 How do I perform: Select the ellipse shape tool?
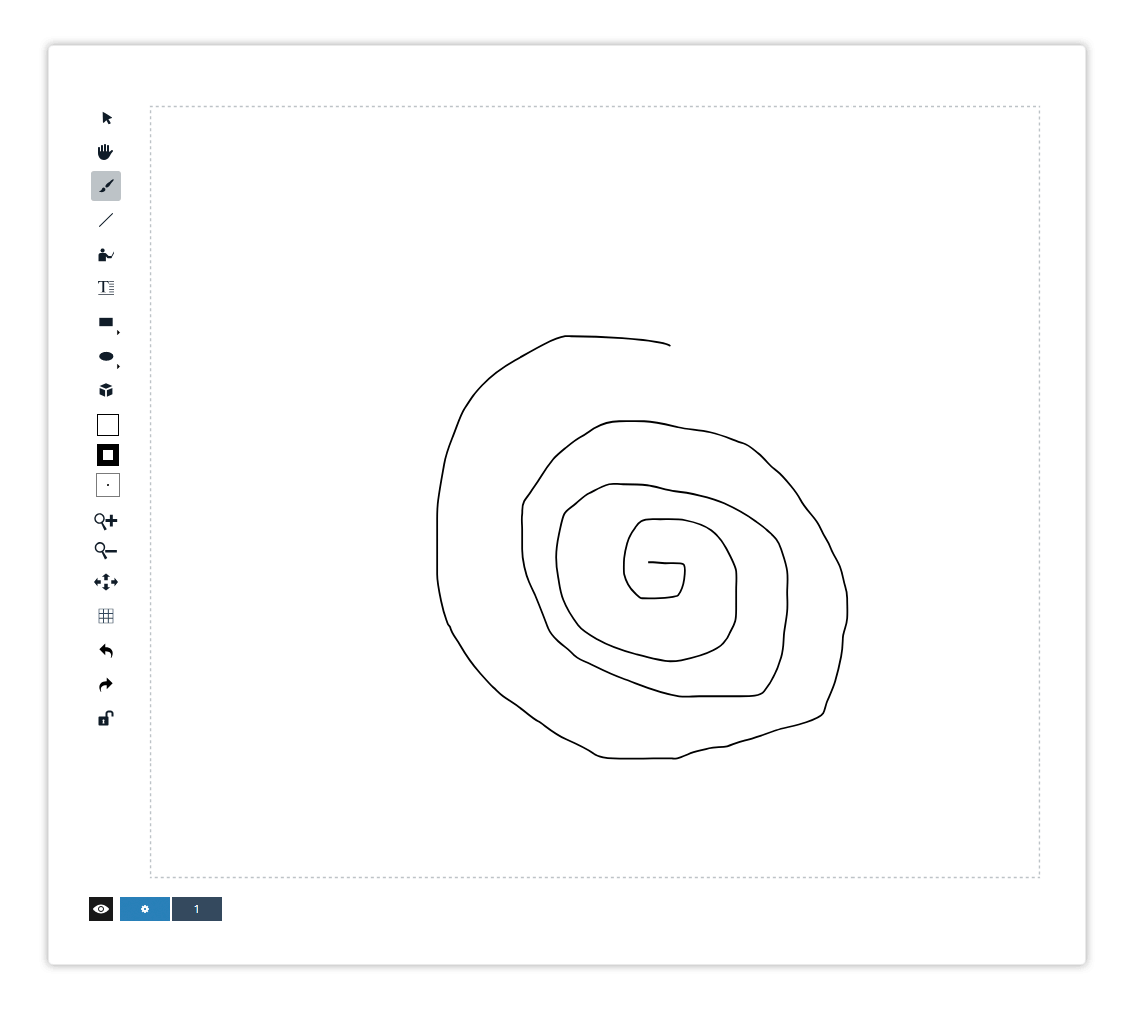pyautogui.click(x=106, y=356)
